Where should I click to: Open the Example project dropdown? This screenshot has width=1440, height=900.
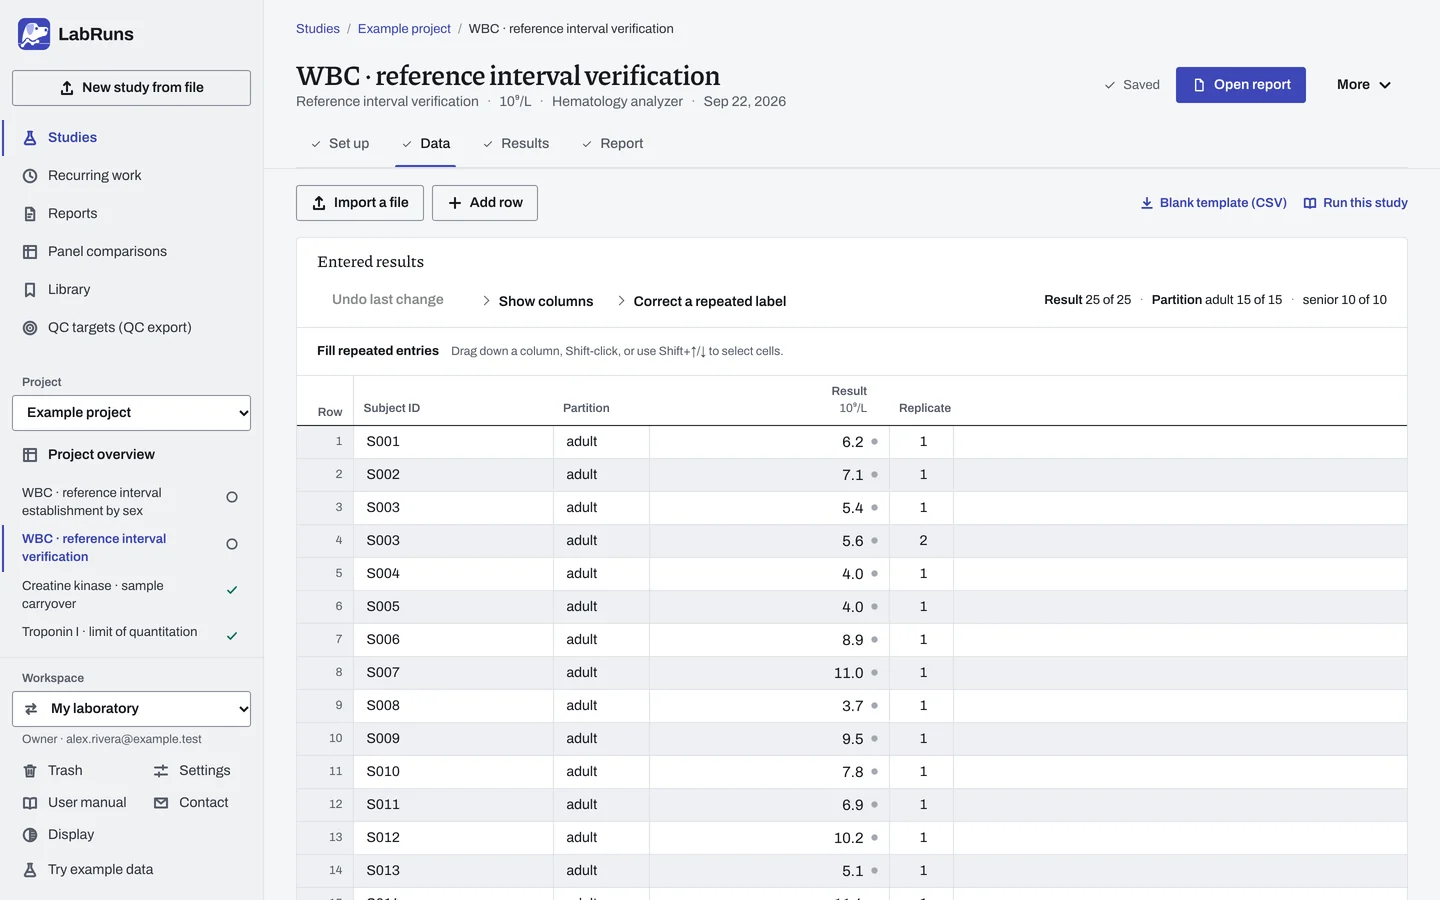[x=131, y=413]
